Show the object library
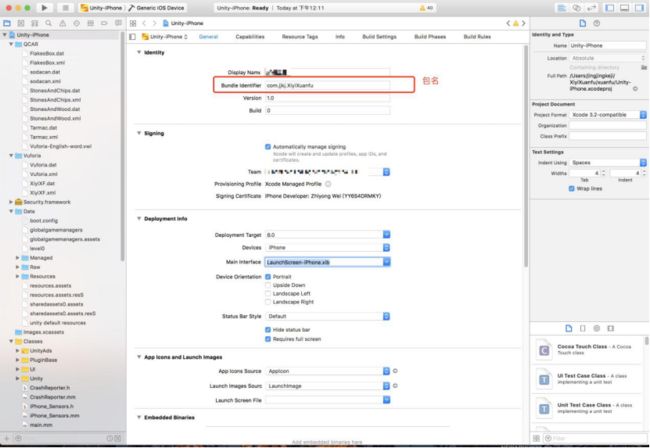This screenshot has width=650, height=448. tap(597, 328)
